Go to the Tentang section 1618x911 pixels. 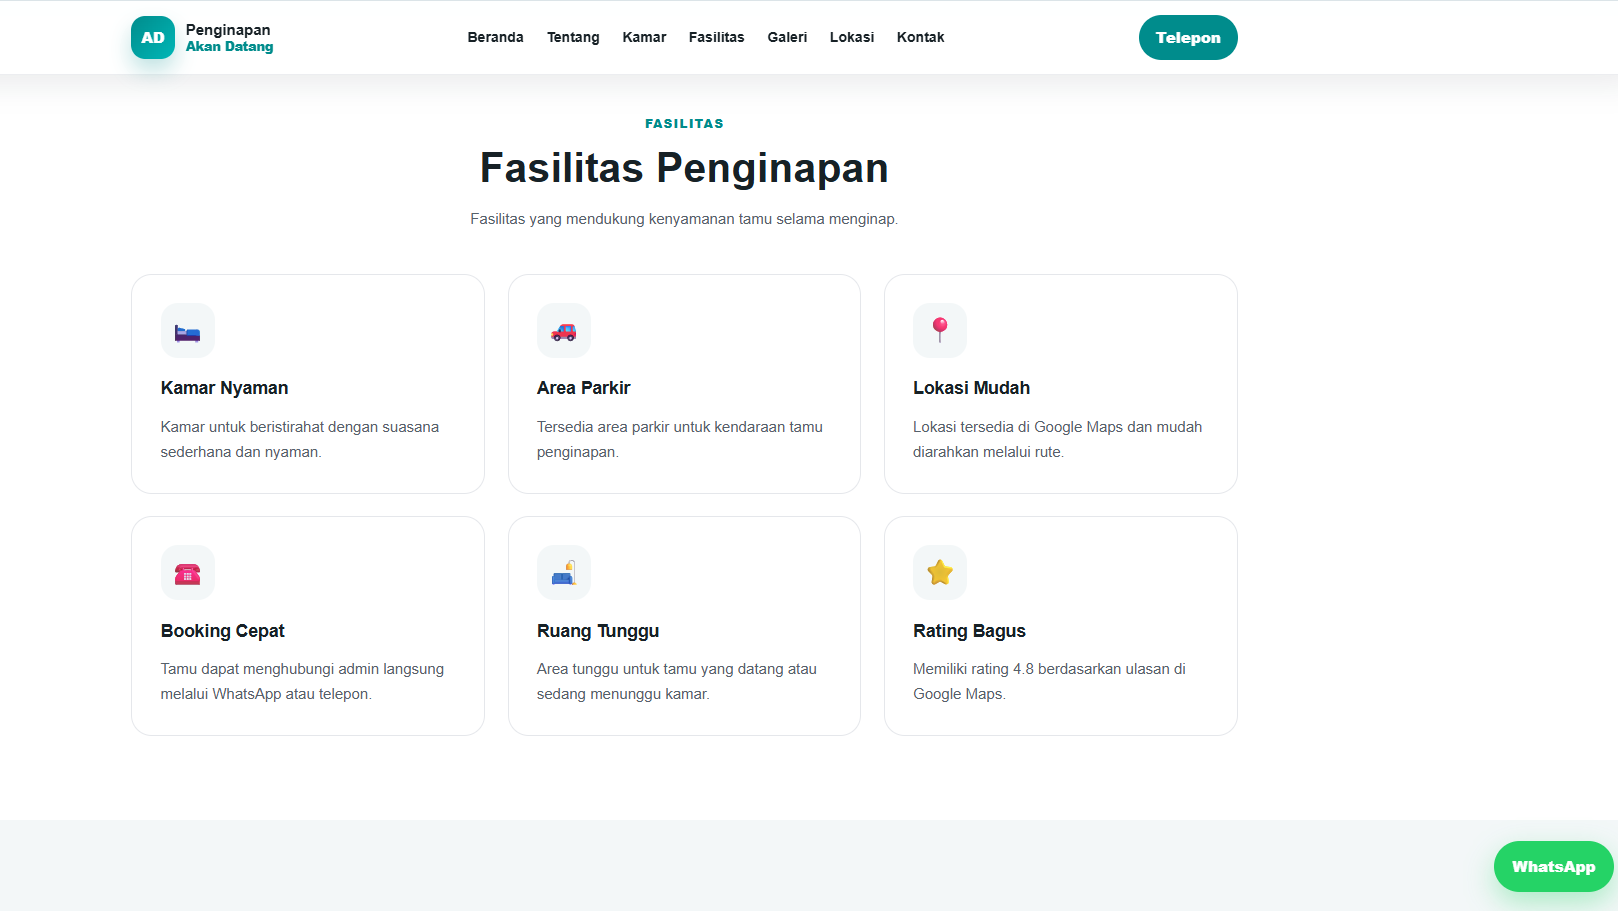point(573,37)
